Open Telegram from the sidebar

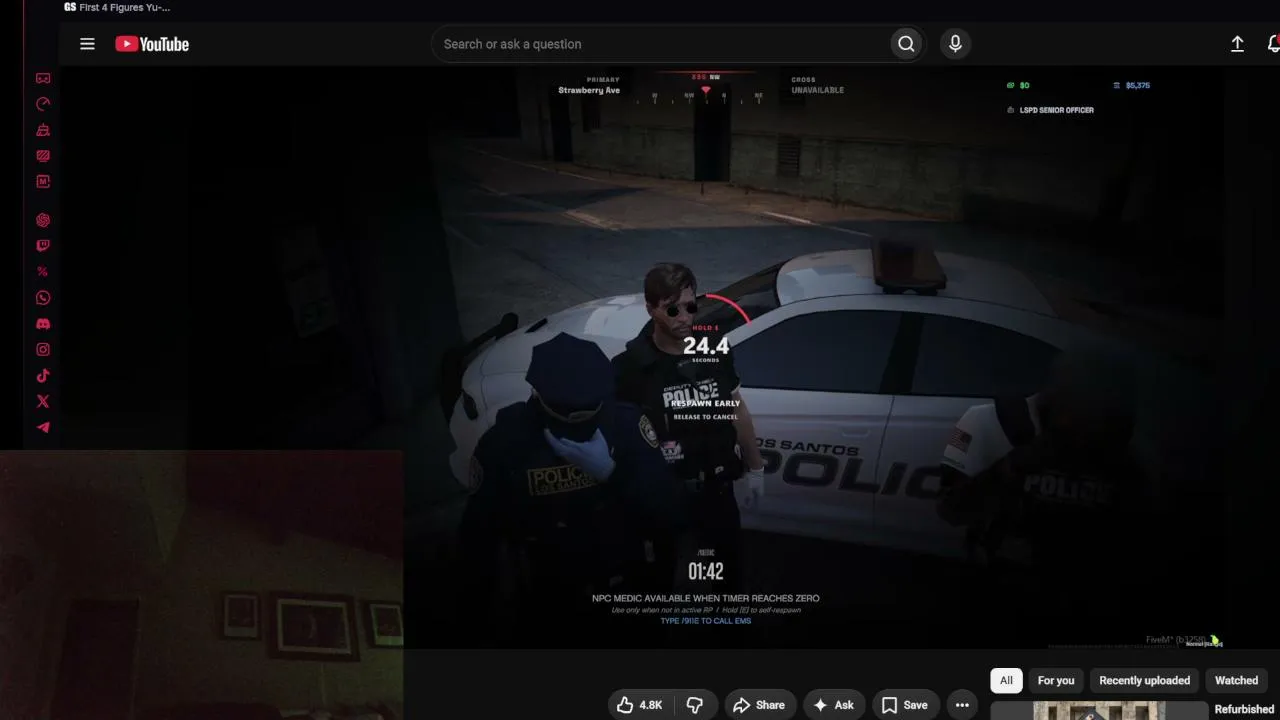[43, 428]
